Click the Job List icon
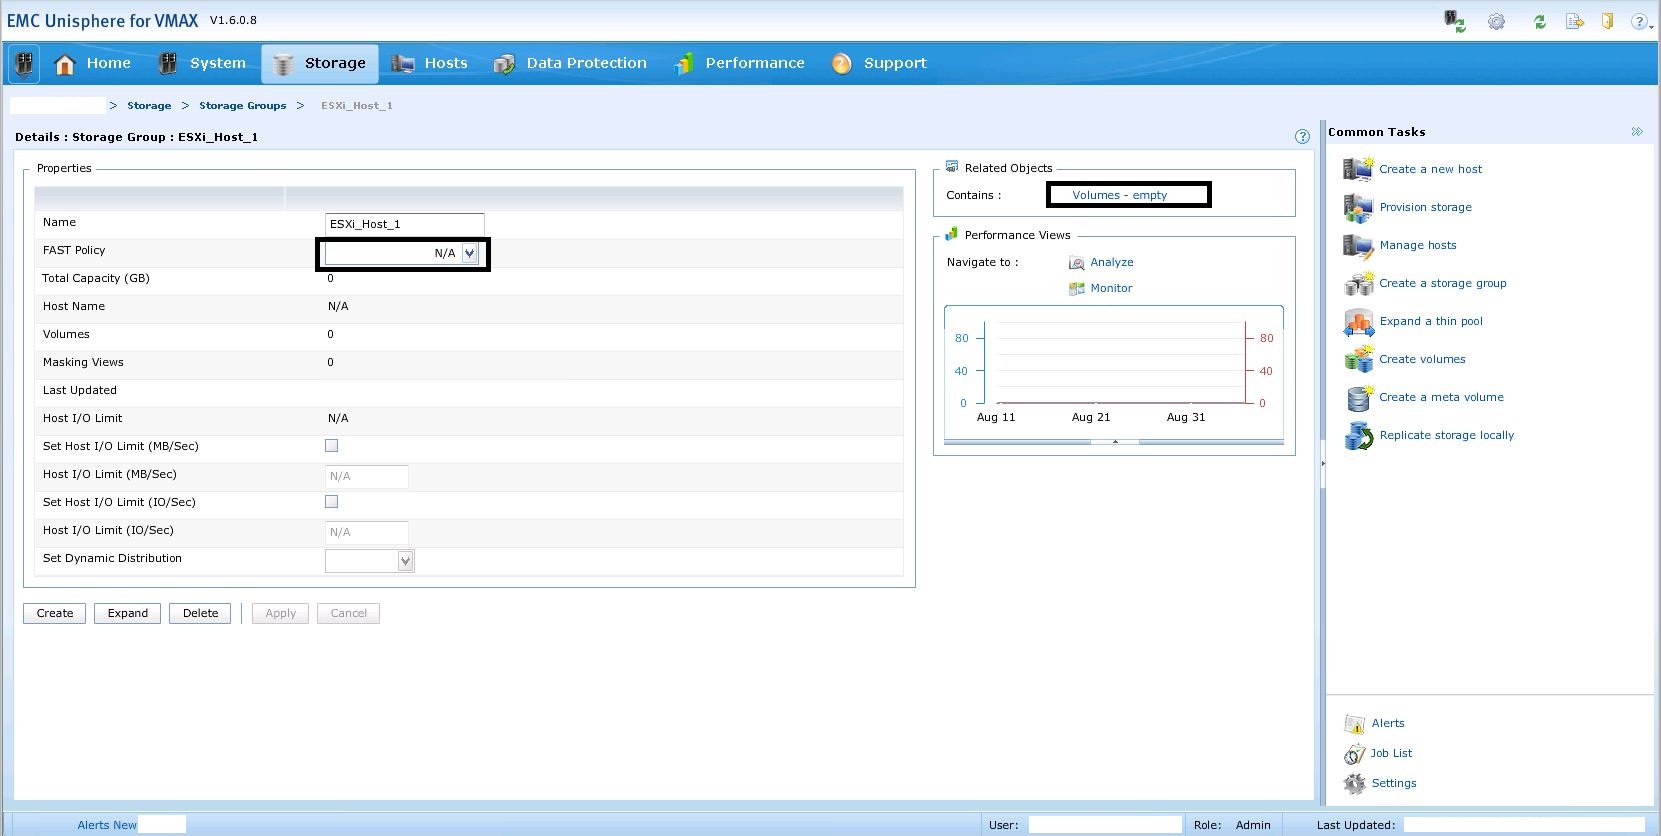 [x=1354, y=754]
